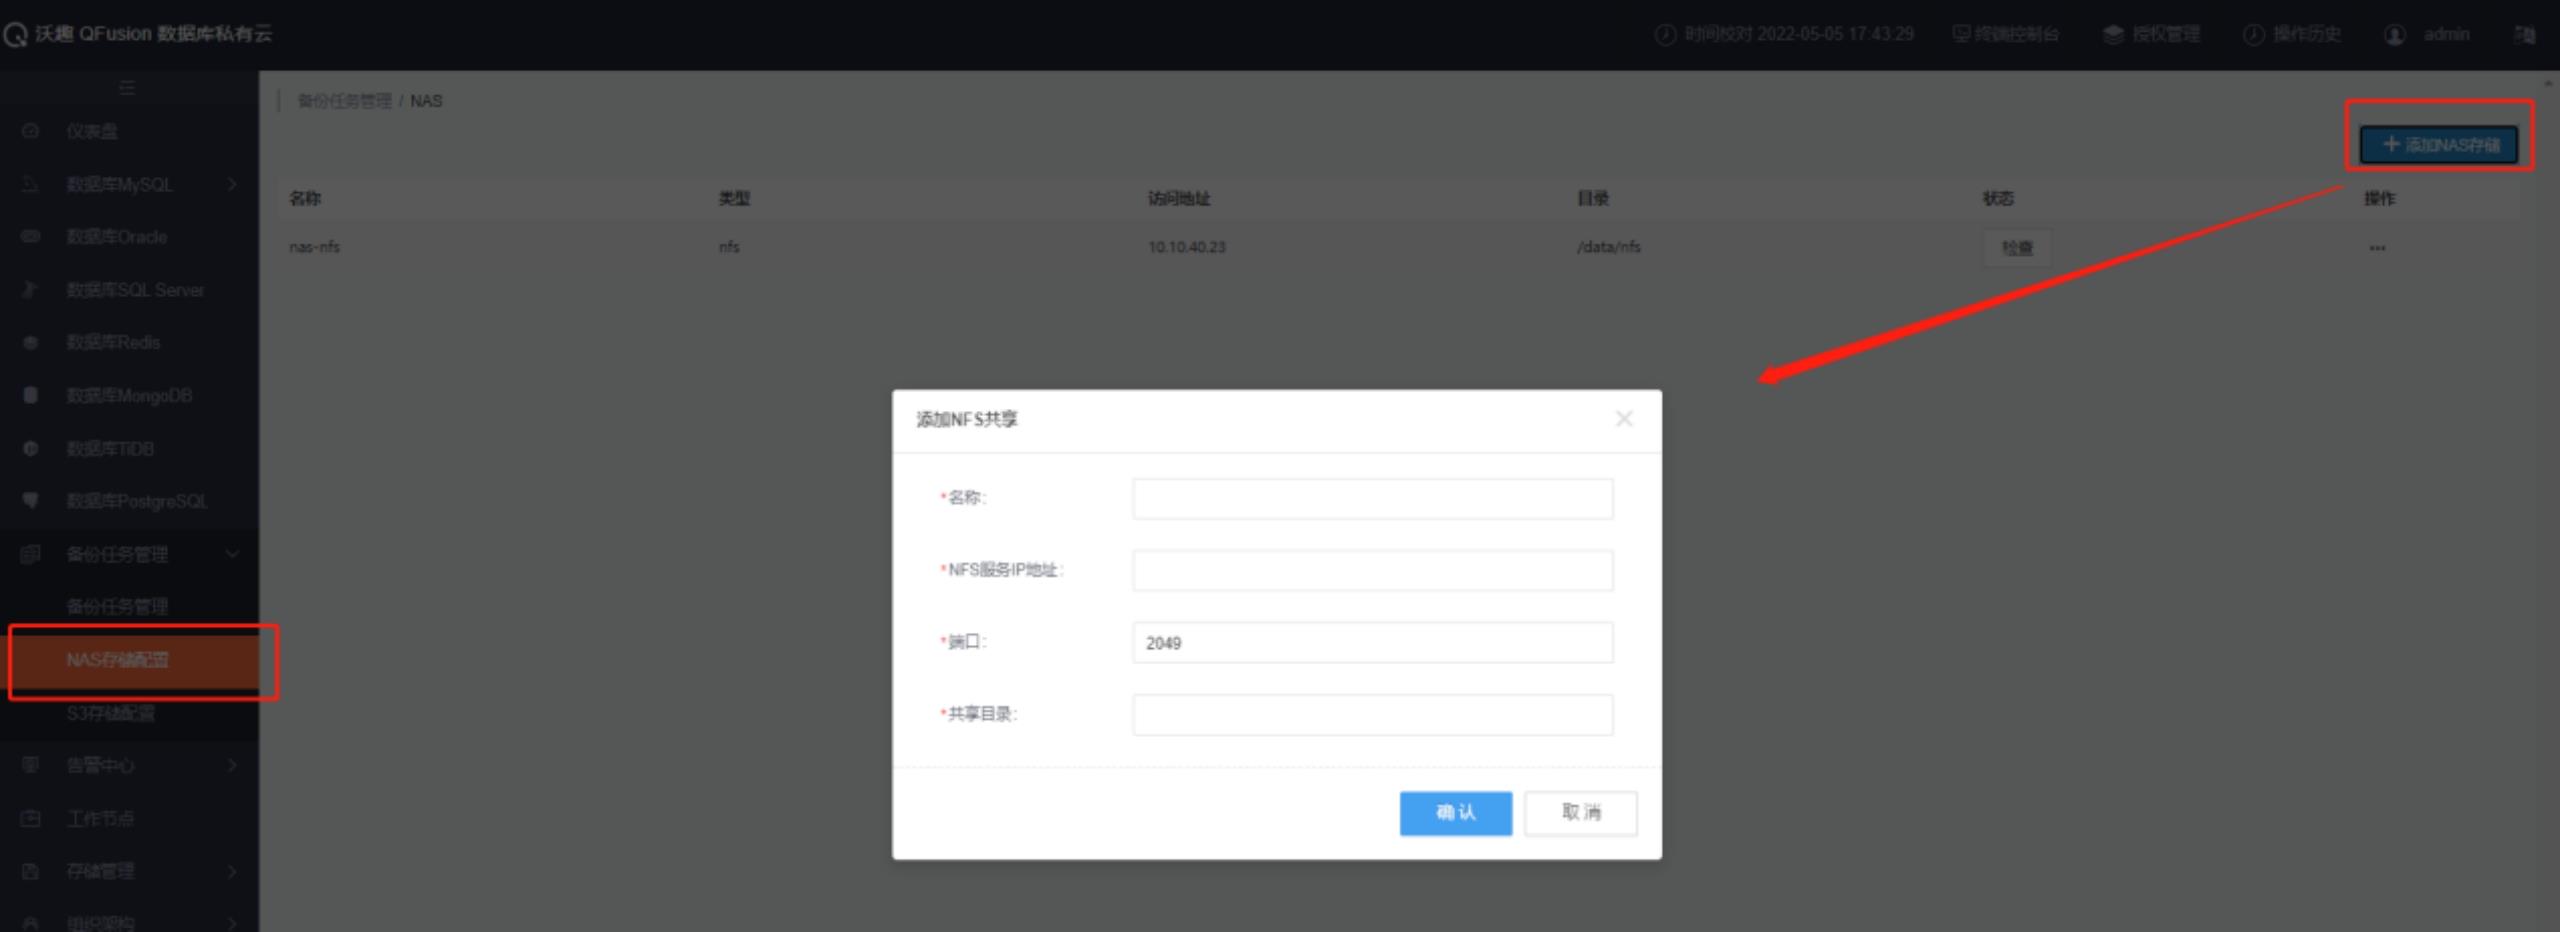Click the 数据库SQL Server sidebar icon
The height and width of the screenshot is (932, 2560).
pos(31,290)
